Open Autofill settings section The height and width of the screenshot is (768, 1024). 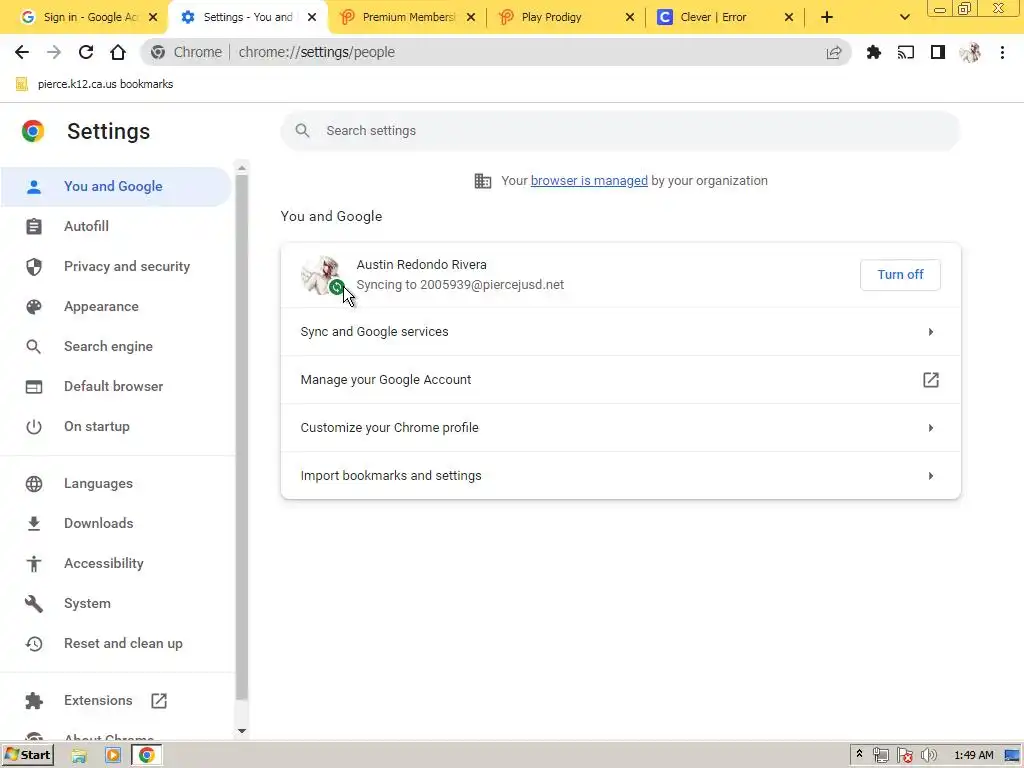[x=116, y=227]
